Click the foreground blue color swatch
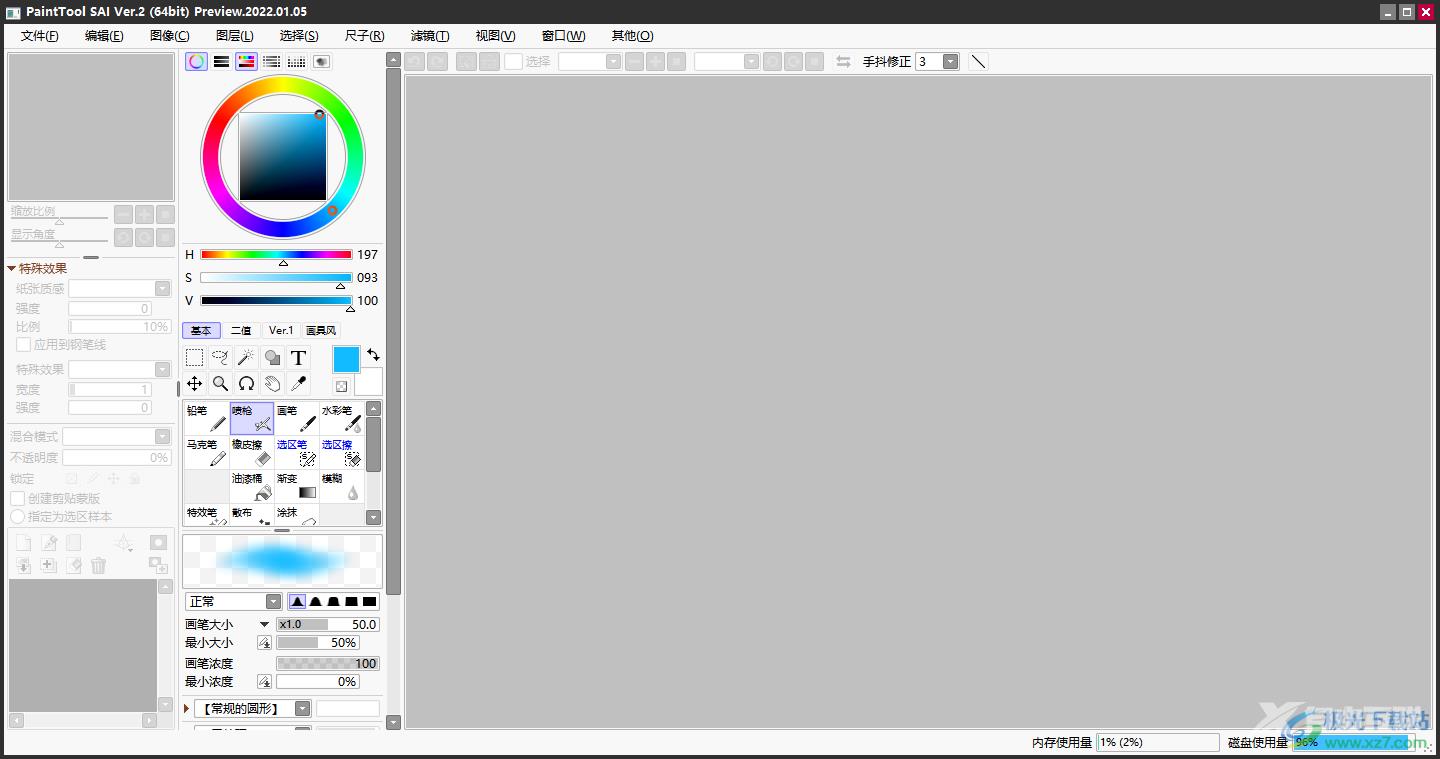The image size is (1440, 759). coord(346,360)
